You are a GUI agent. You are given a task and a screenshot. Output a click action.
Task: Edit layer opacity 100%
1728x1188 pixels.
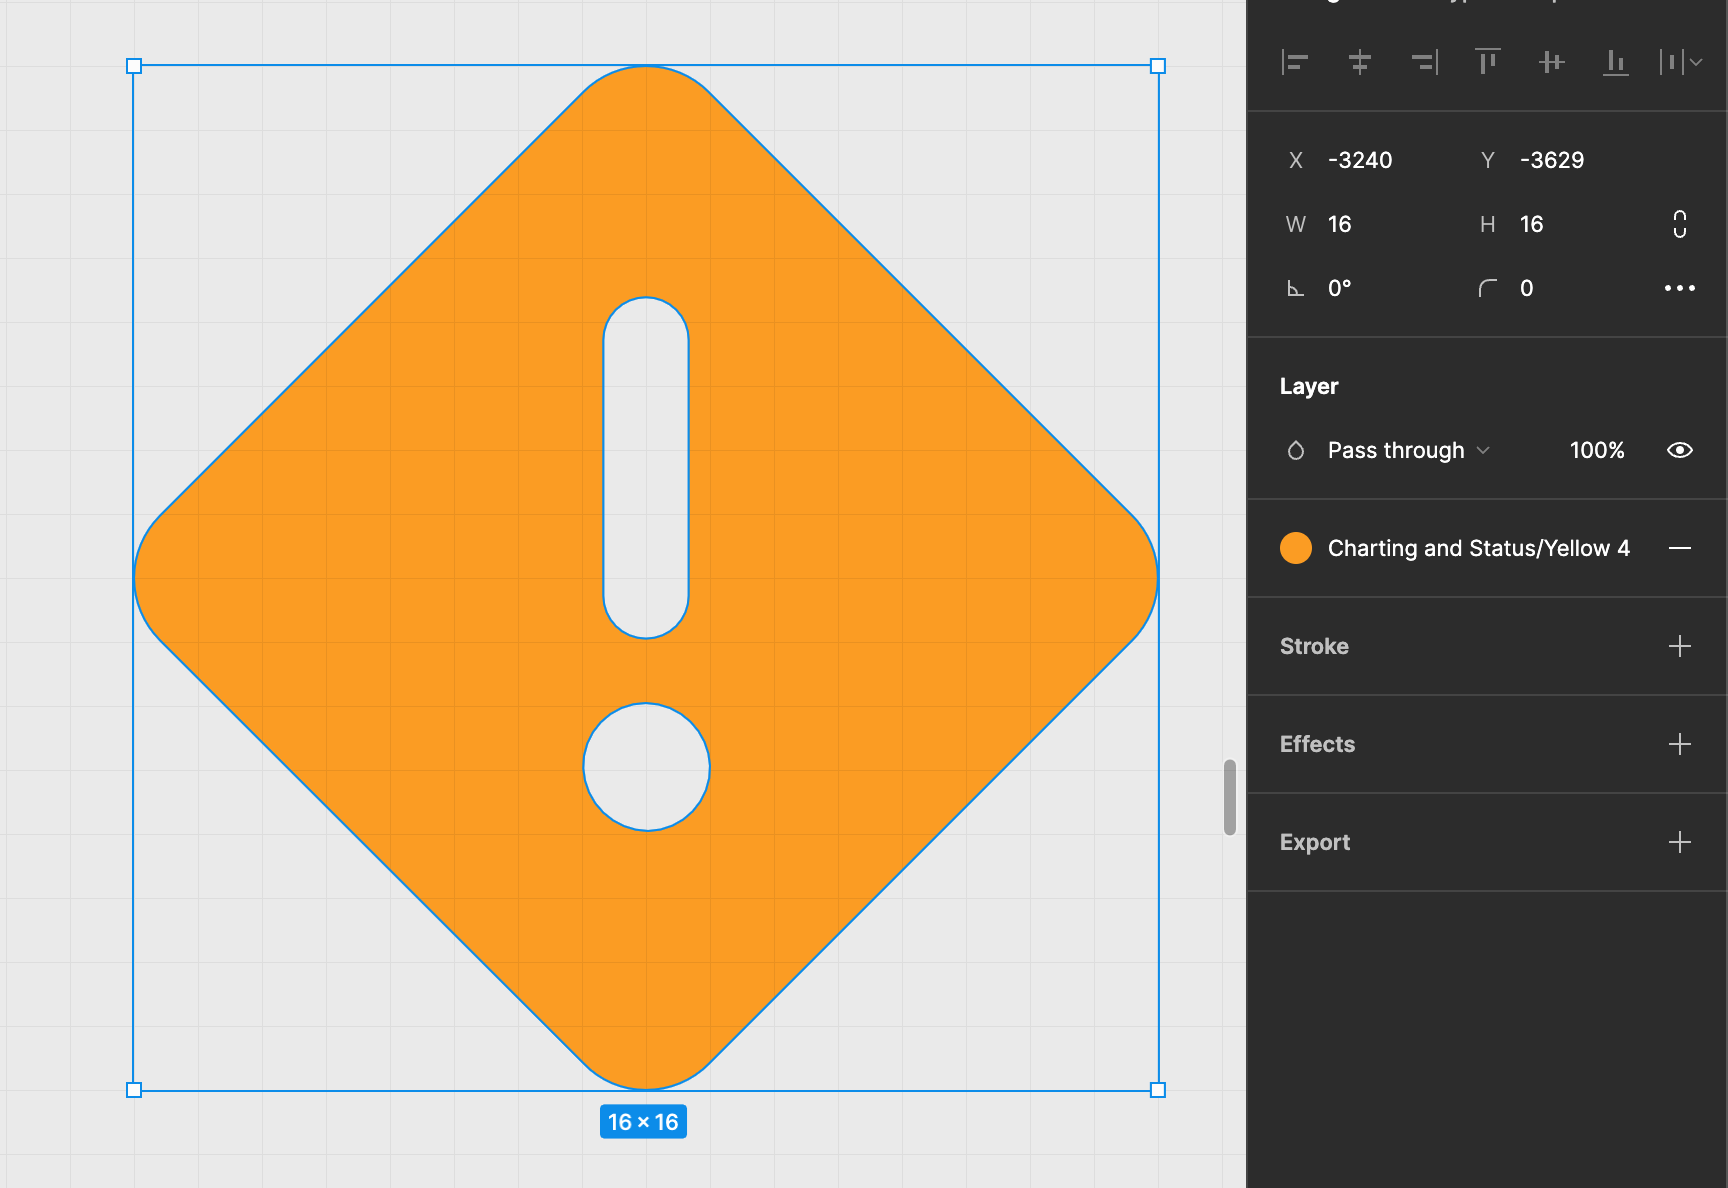[1597, 450]
